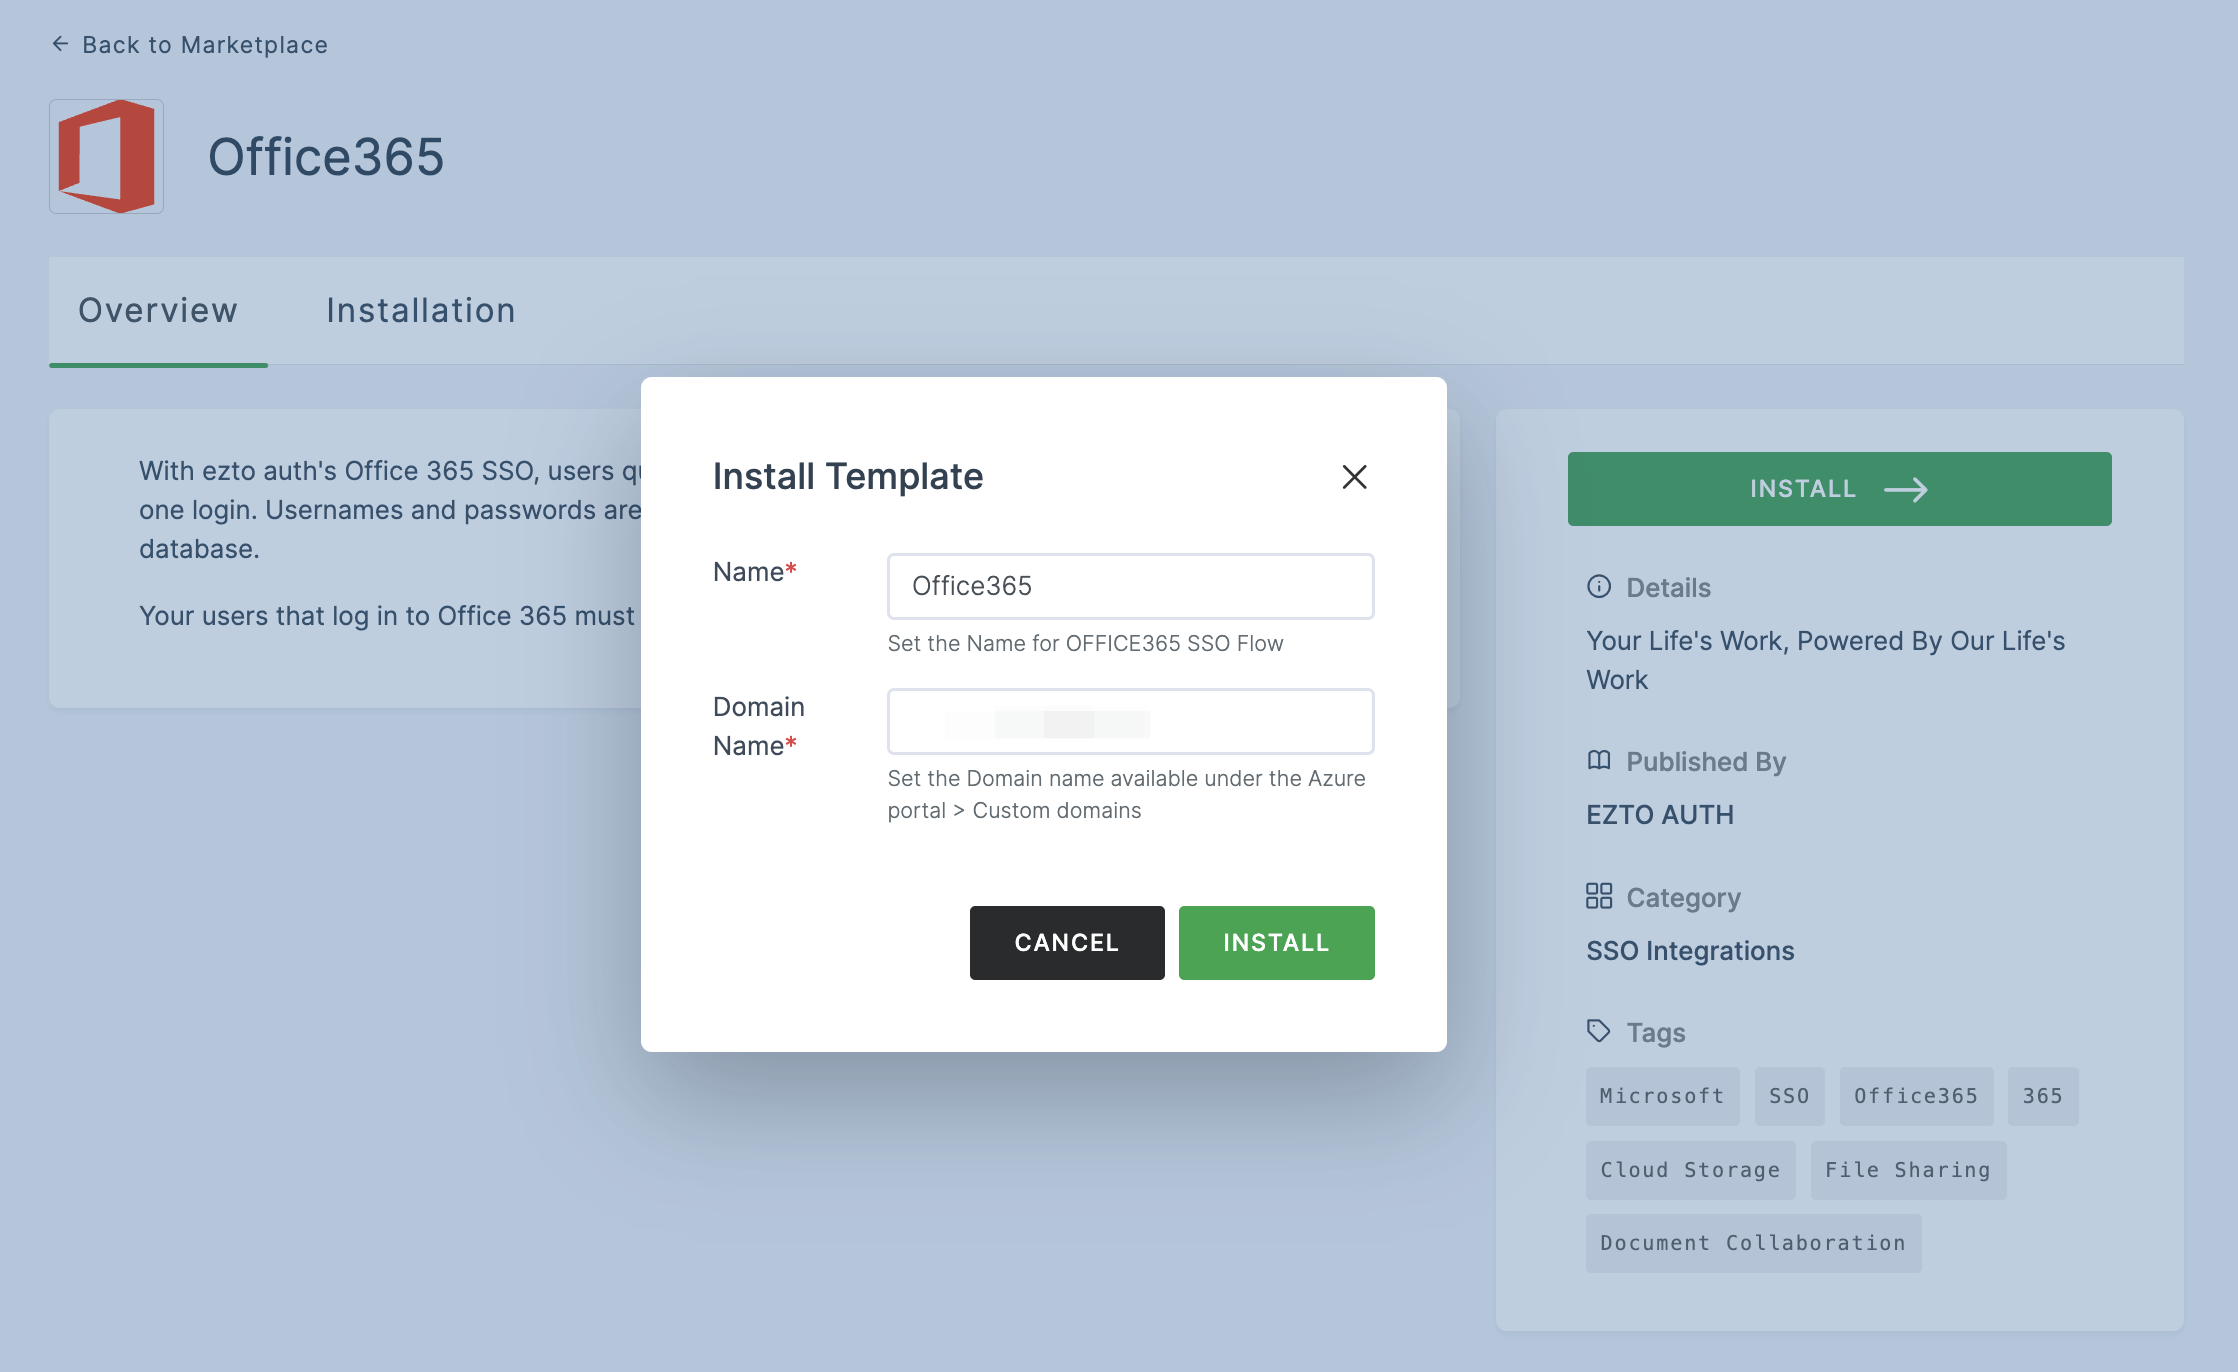Click the SSO tag filter
The width and height of the screenshot is (2238, 1372).
pos(1787,1094)
